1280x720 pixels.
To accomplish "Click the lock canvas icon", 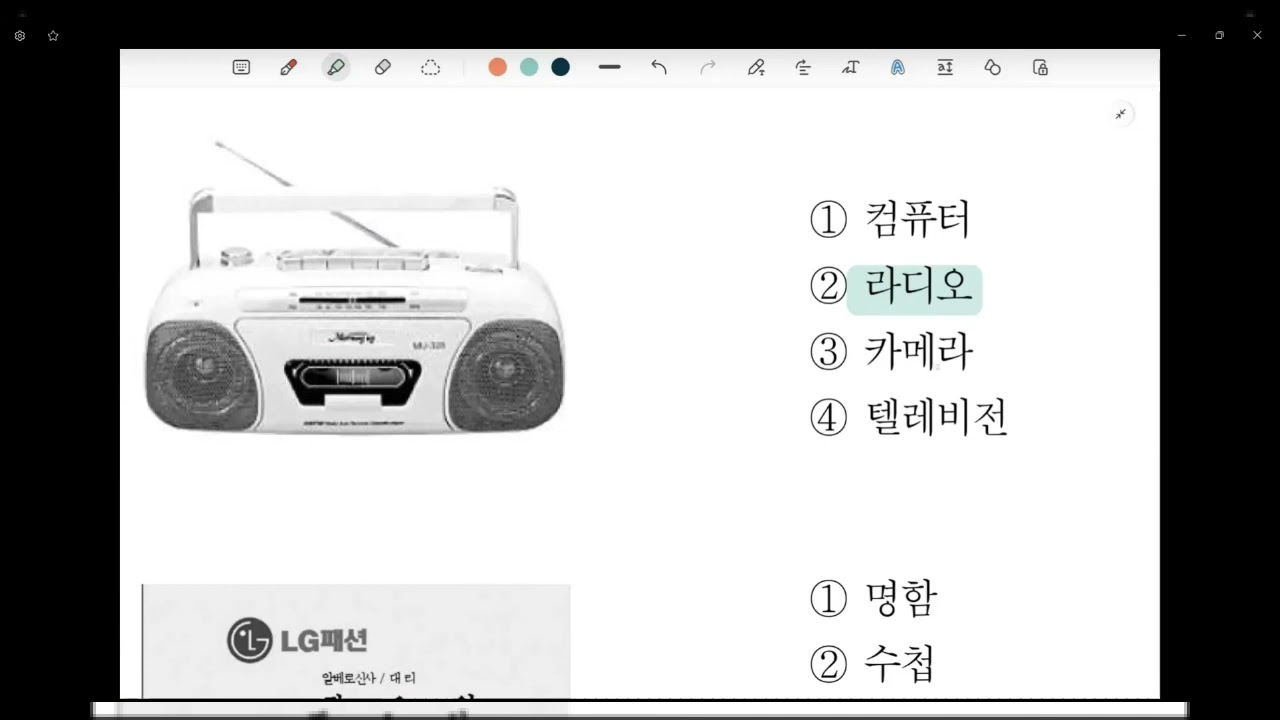I will pos(1040,67).
